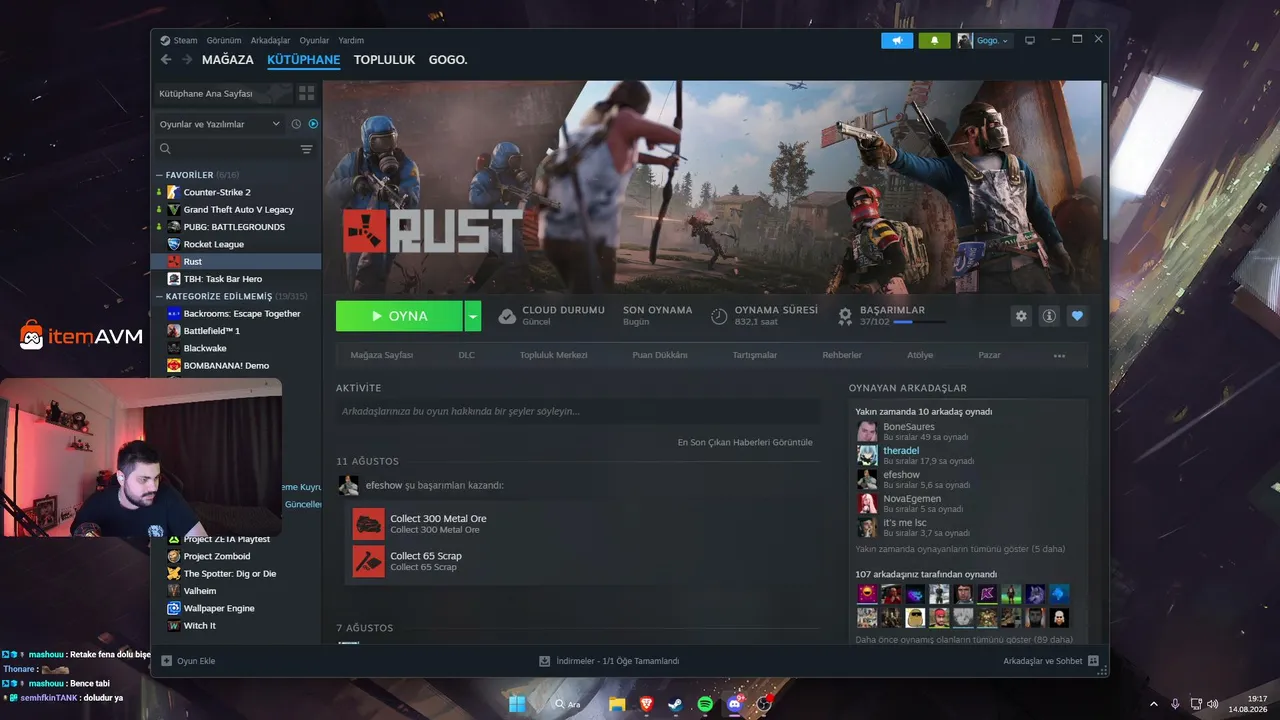
Task: Open Friends and Chat icon in bottom bar
Action: [x=1093, y=661]
